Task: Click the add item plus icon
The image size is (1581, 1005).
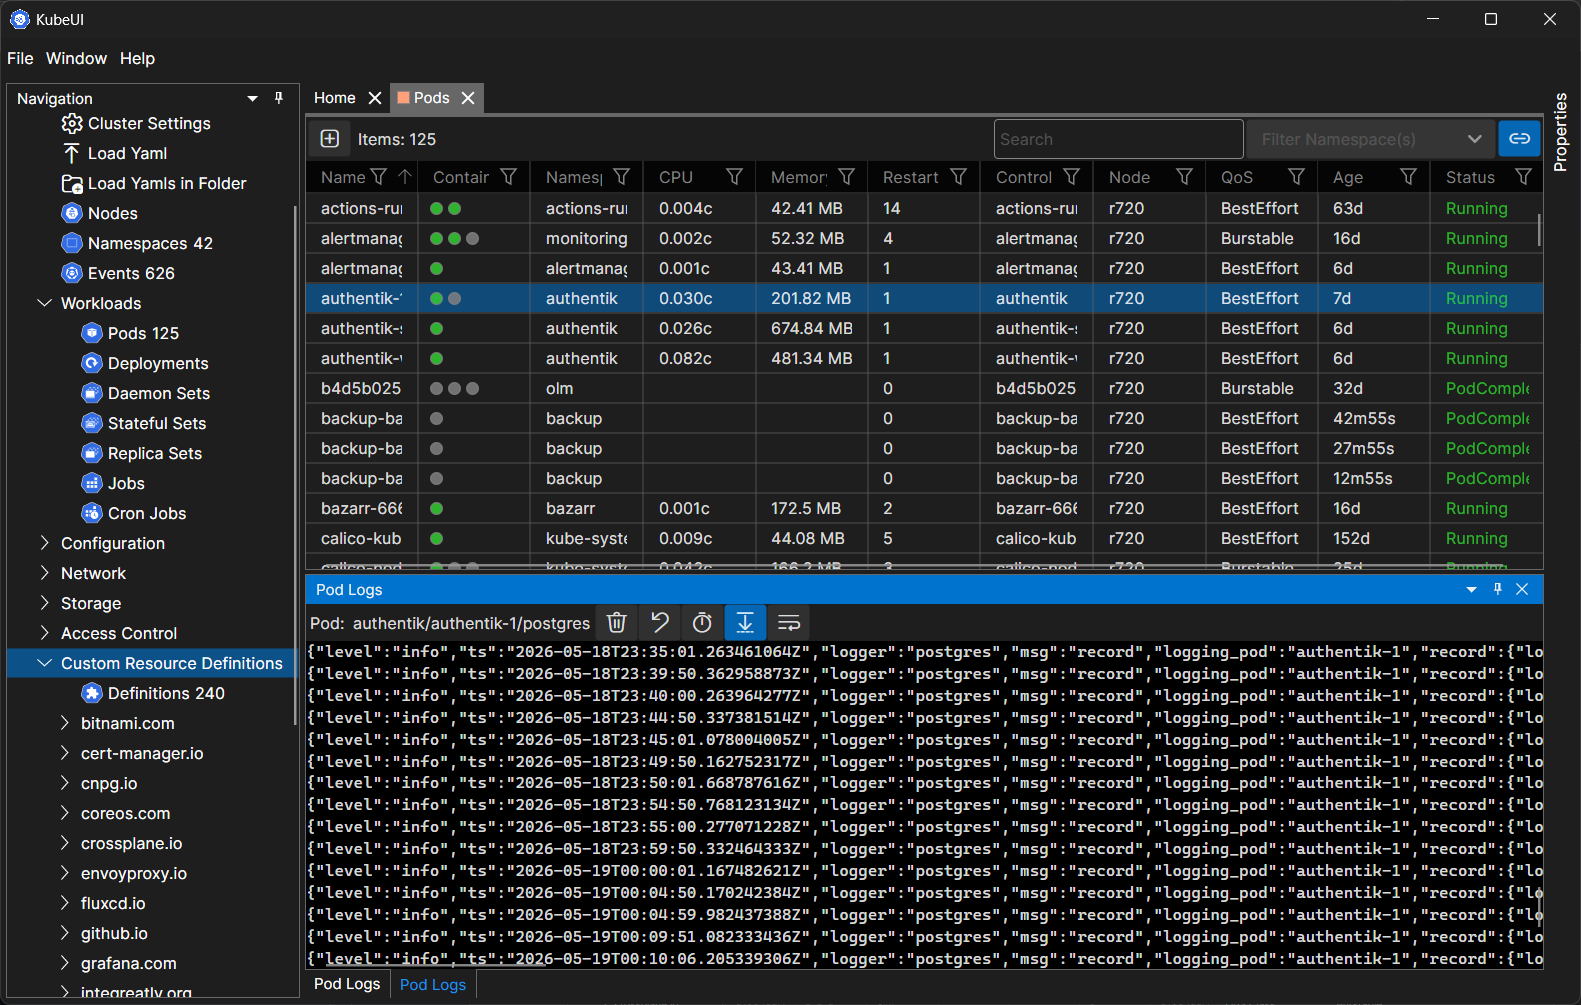Action: (330, 139)
